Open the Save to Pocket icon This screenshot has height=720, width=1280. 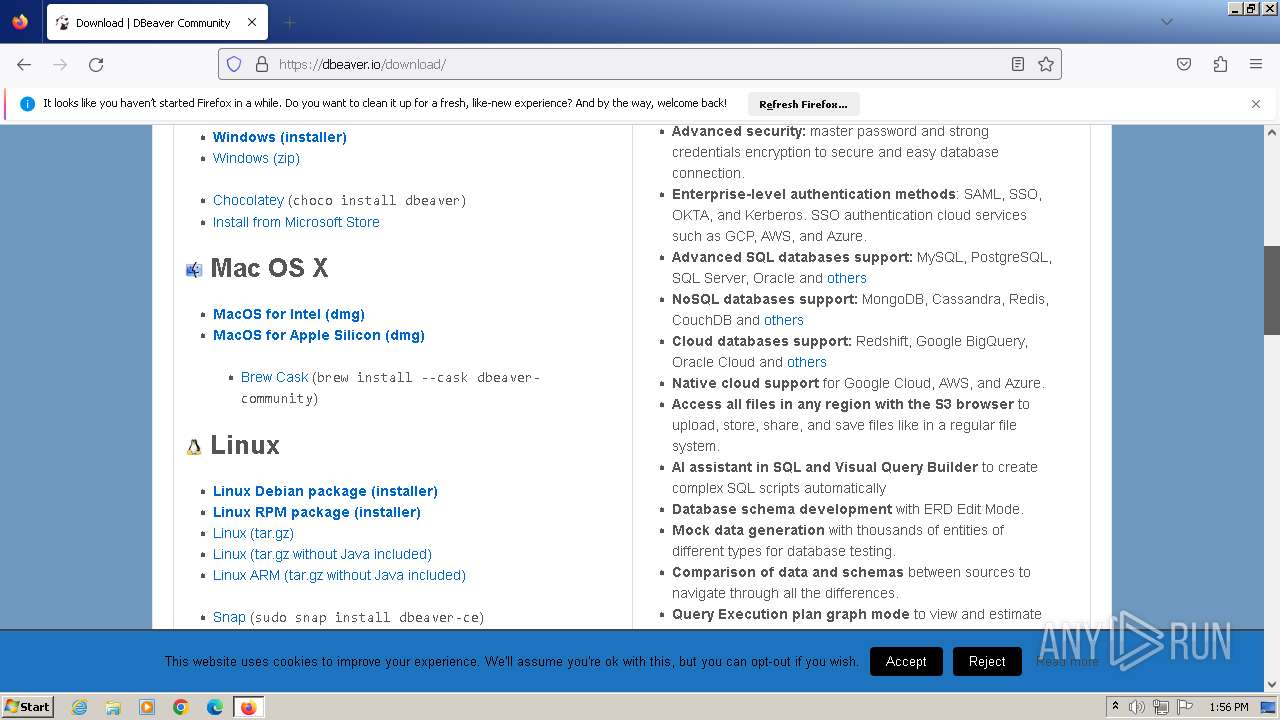point(1184,64)
